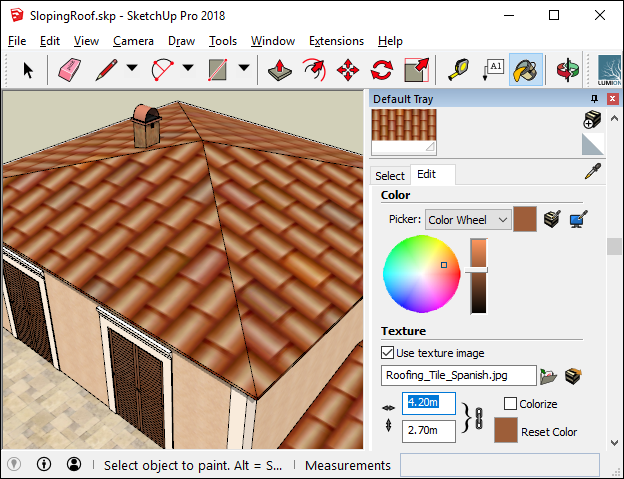The width and height of the screenshot is (624, 479).
Task: Toggle the aspect ratio lock chain
Action: click(479, 417)
